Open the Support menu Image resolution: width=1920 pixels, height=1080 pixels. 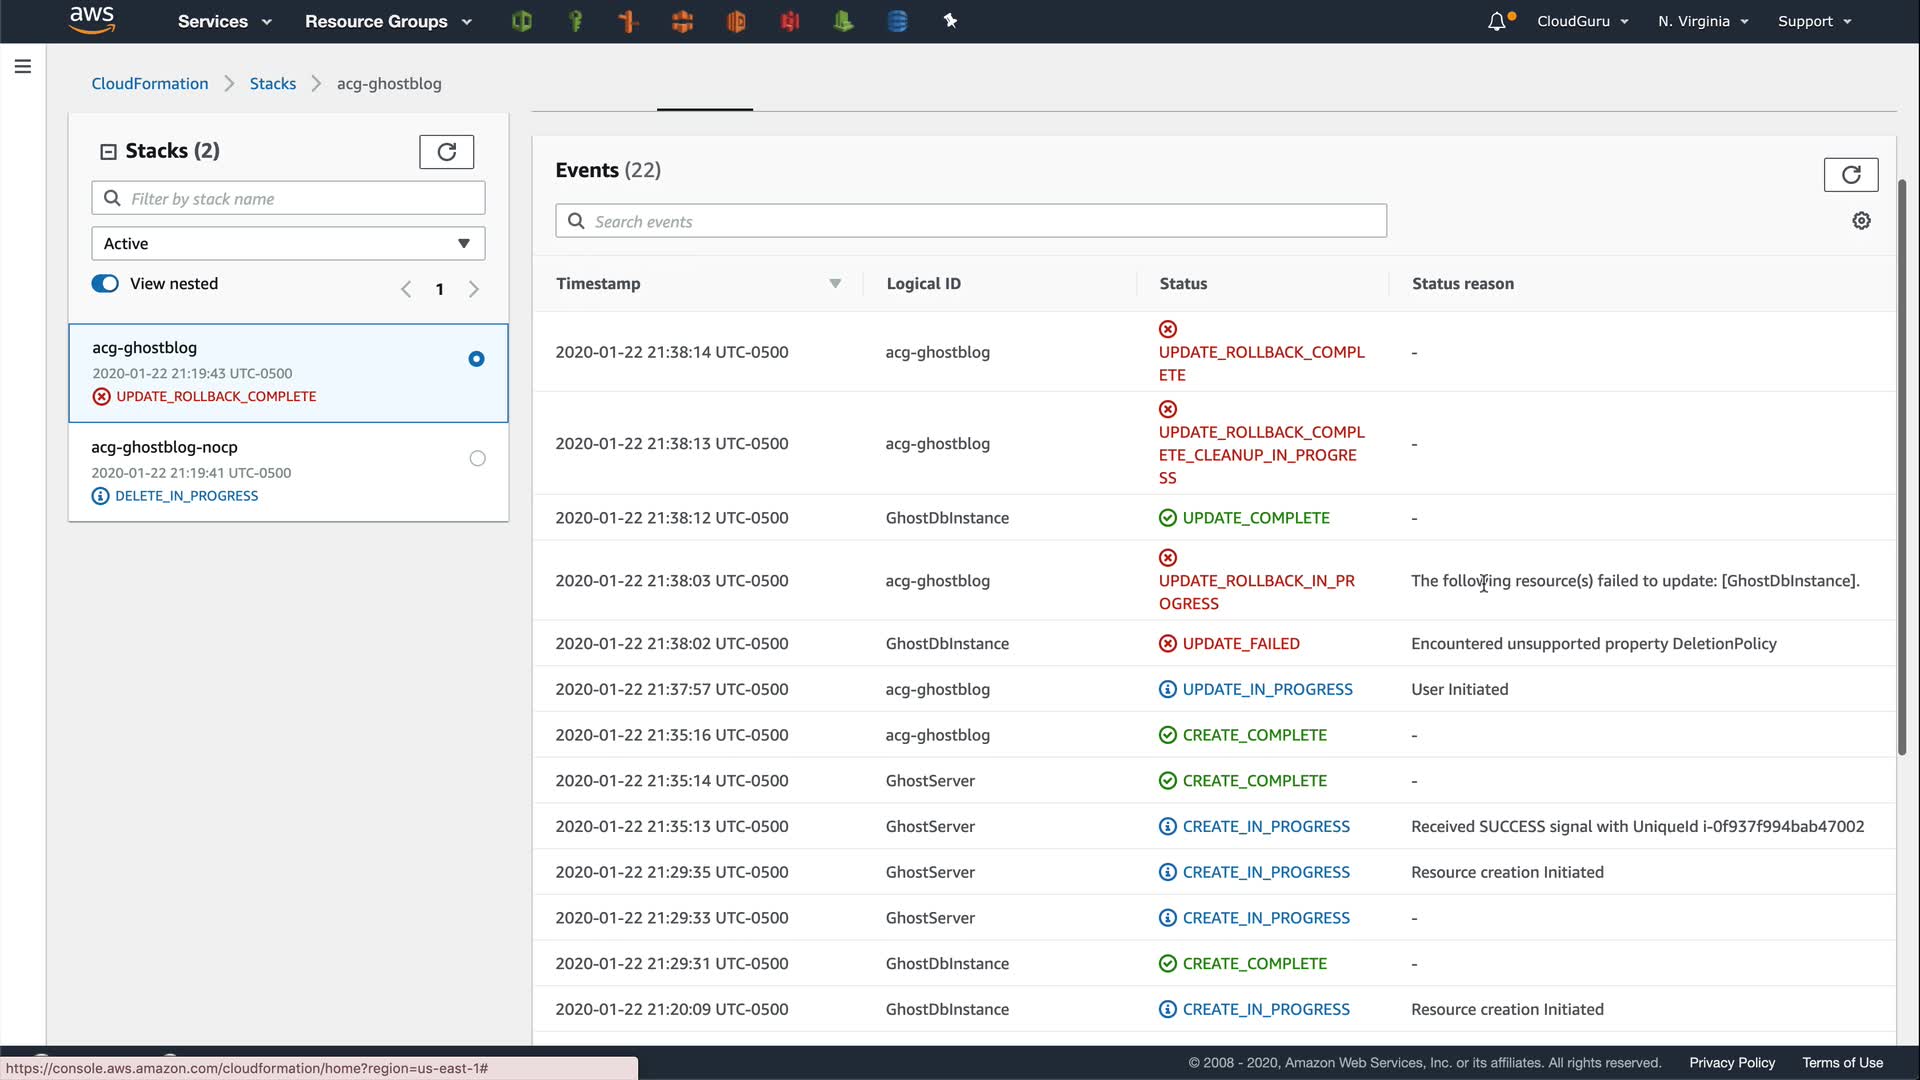click(1814, 21)
